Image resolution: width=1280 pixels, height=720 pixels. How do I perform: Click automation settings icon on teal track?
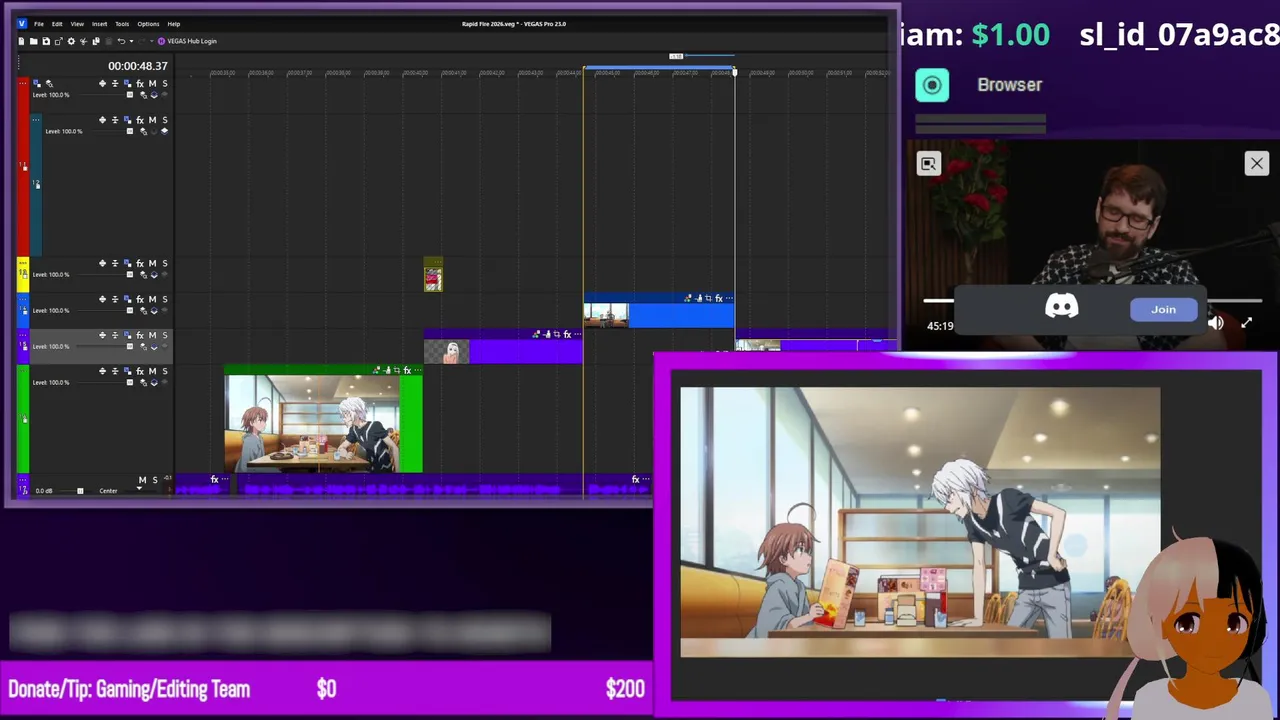click(143, 131)
